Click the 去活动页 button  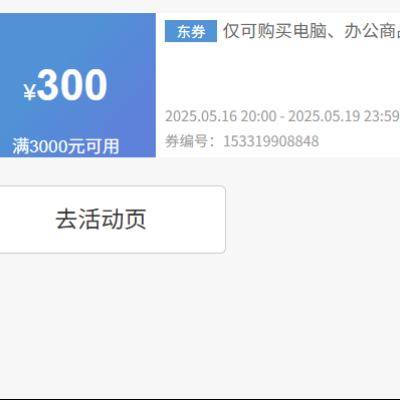click(x=112, y=220)
